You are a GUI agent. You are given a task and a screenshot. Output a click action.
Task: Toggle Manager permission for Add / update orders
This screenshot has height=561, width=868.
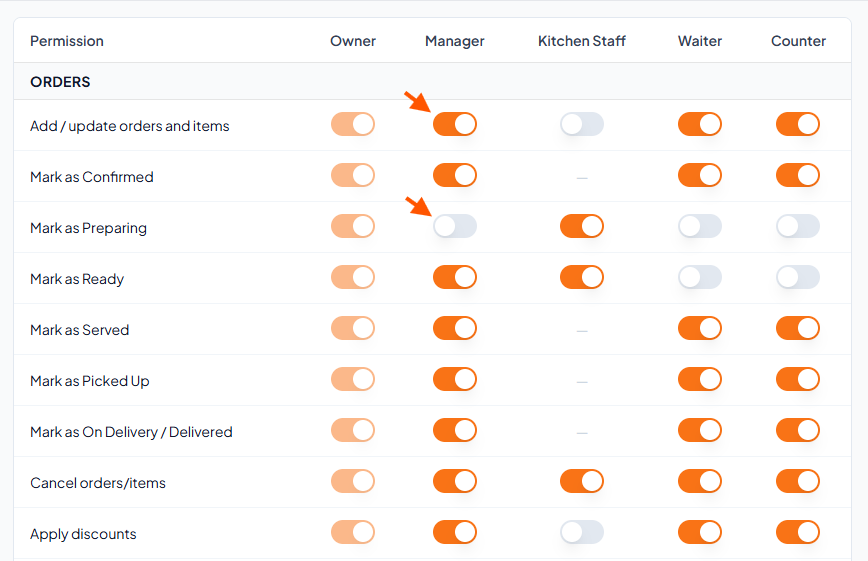(x=454, y=124)
